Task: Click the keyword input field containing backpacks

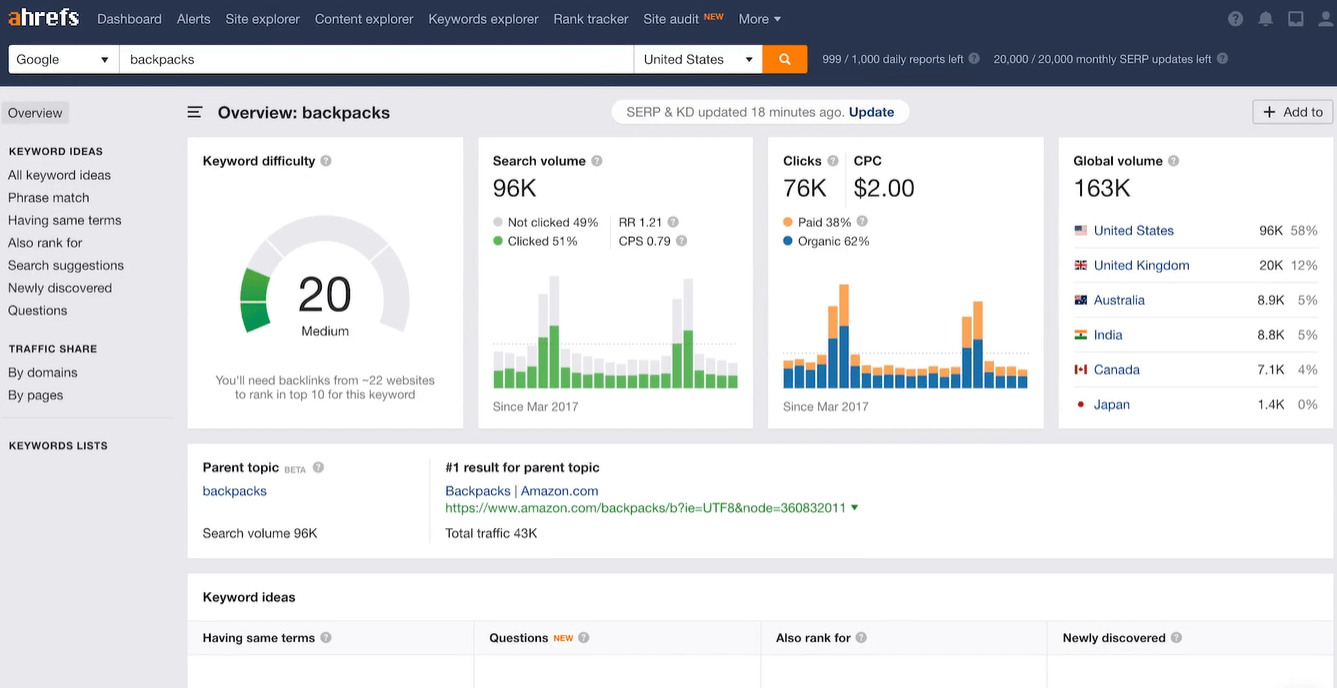Action: [375, 59]
